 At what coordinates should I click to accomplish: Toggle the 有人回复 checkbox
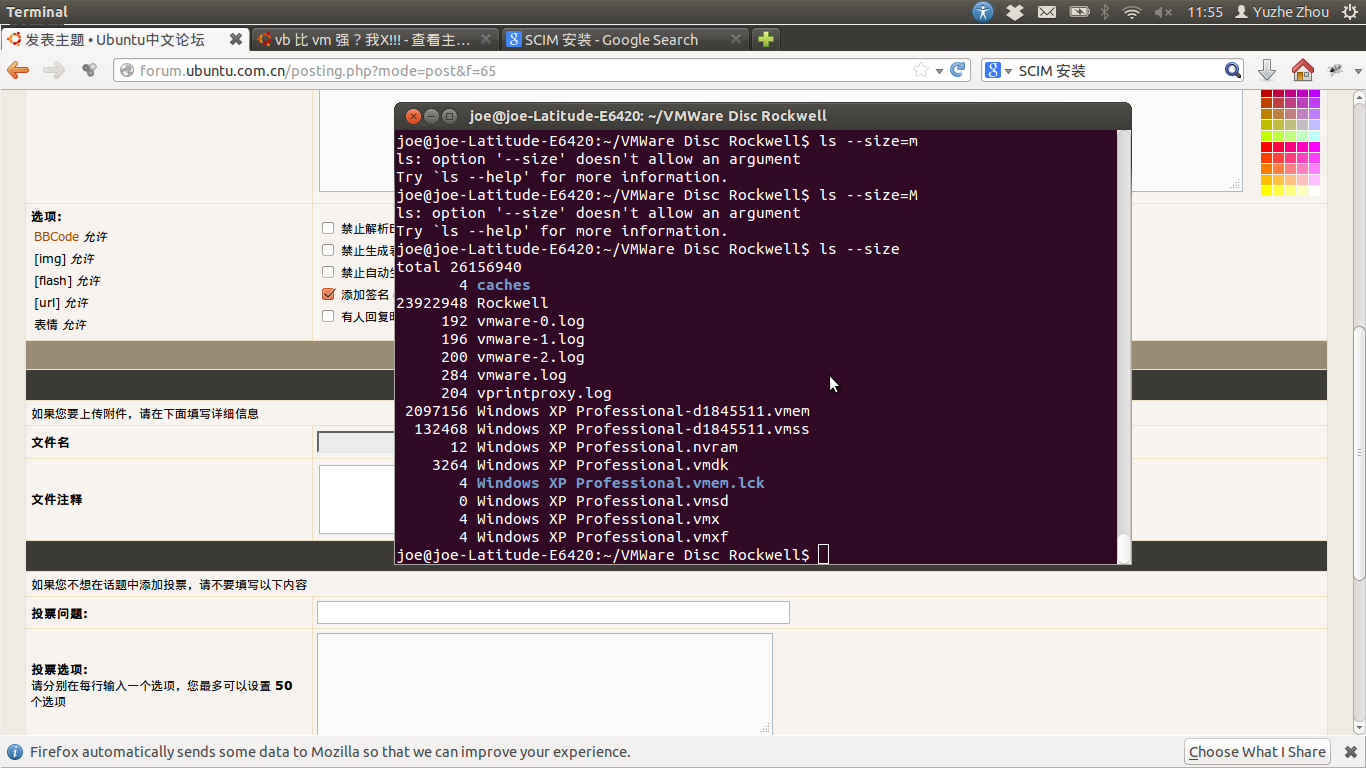[328, 316]
